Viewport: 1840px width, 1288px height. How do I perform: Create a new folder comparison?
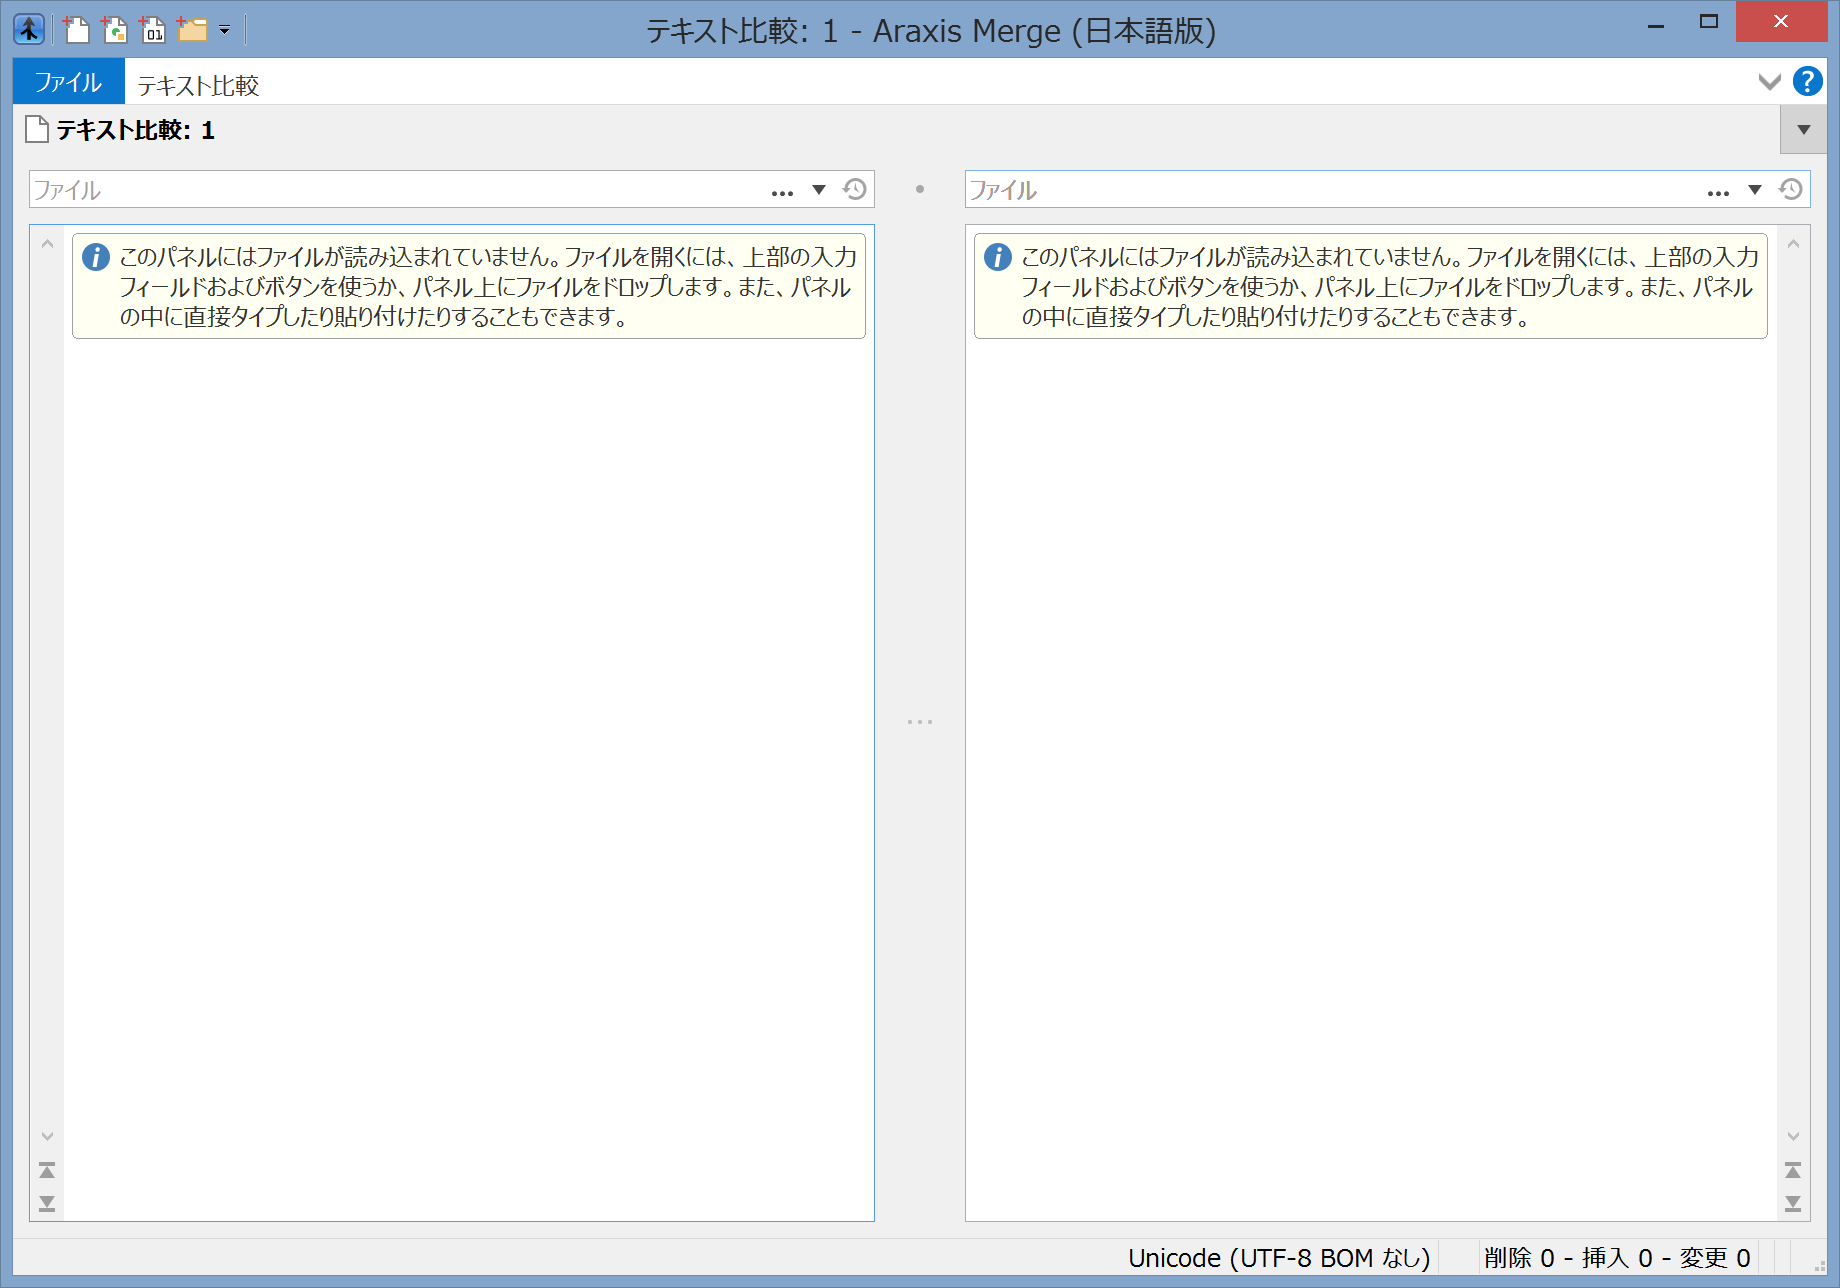[191, 29]
